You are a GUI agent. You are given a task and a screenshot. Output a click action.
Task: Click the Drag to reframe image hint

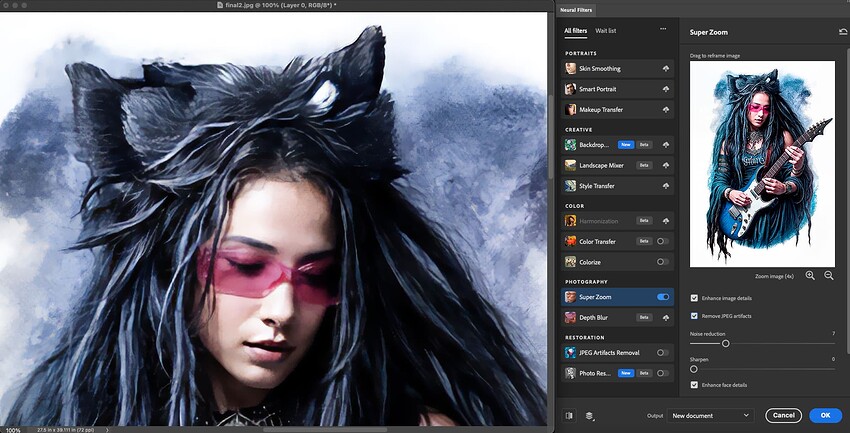tap(714, 56)
